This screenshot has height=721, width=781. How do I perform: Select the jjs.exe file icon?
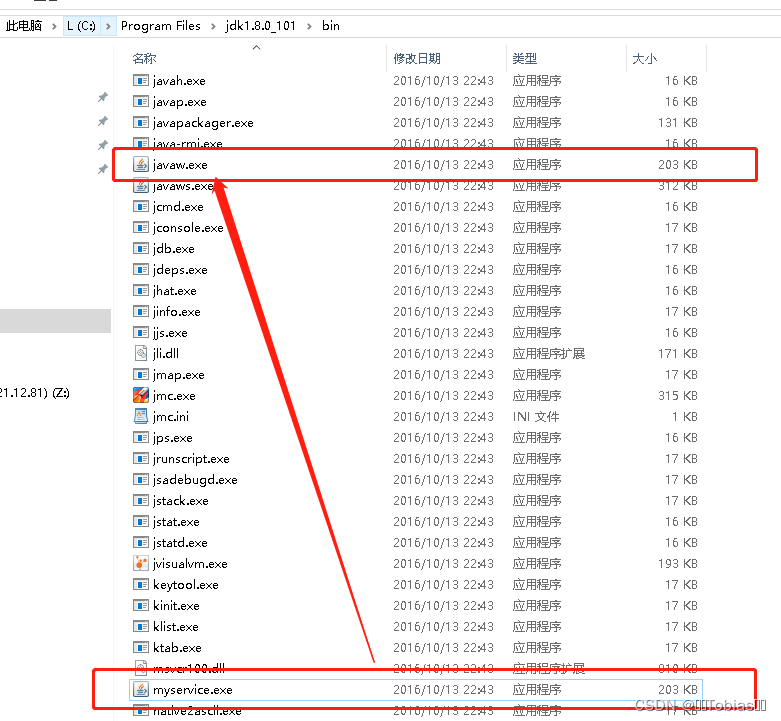click(x=141, y=332)
